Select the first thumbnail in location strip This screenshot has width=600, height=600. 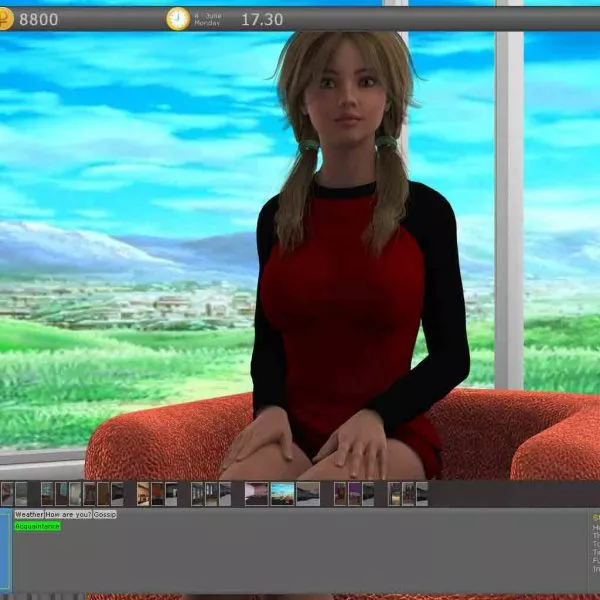pos(7,493)
